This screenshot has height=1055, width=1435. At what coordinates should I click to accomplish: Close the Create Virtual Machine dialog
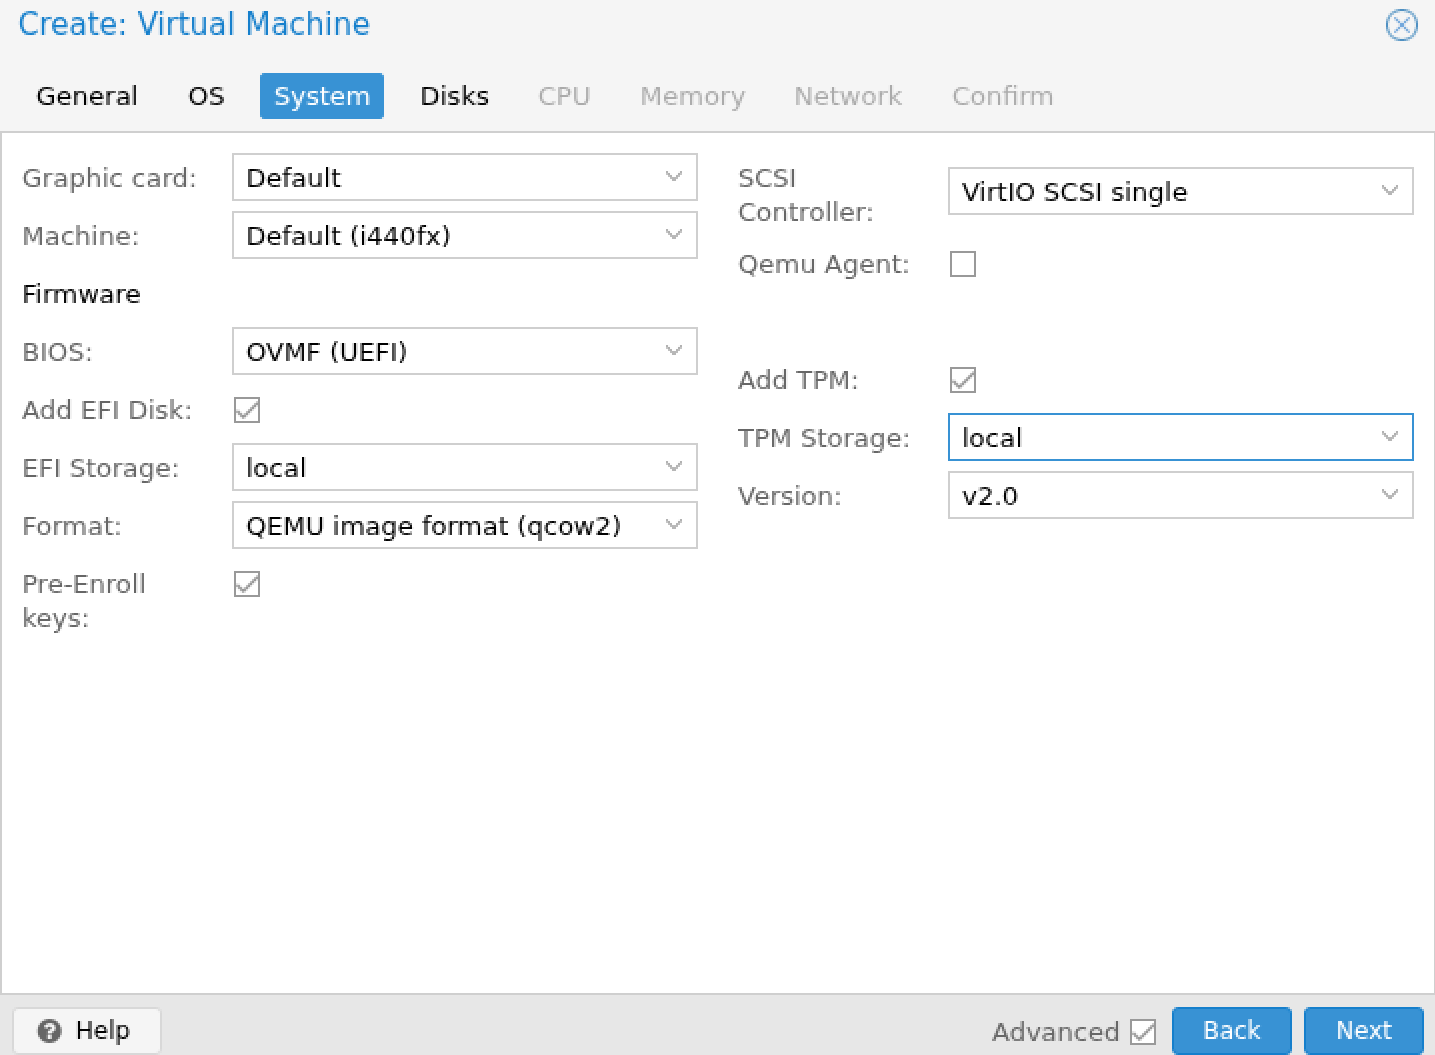click(x=1401, y=25)
